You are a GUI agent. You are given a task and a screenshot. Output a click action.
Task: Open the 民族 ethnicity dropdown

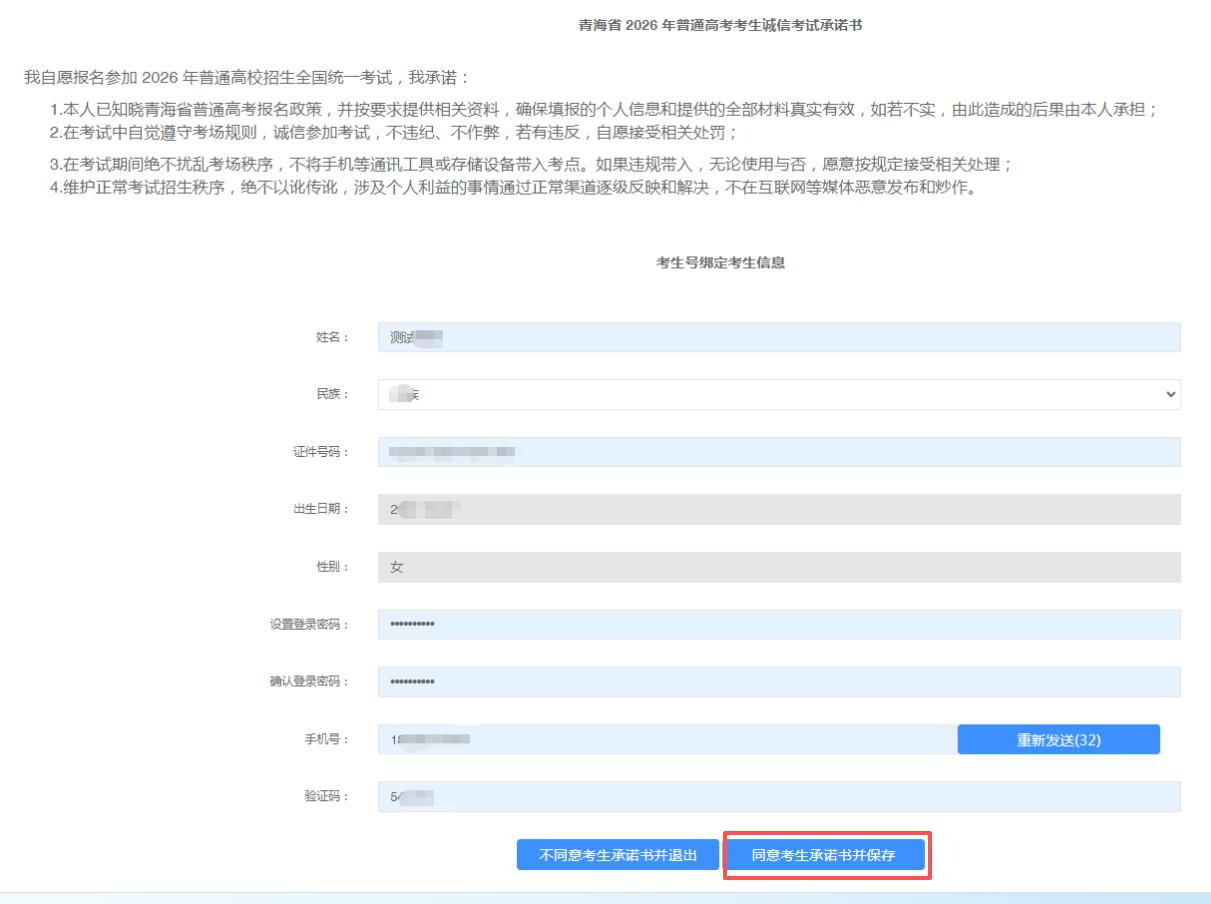pyautogui.click(x=779, y=394)
